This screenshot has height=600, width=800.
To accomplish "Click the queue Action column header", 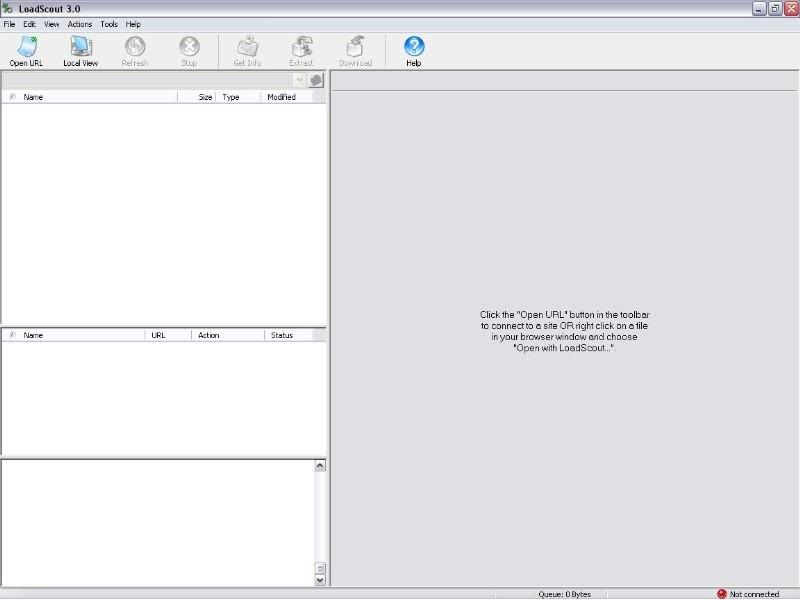I will point(228,335).
